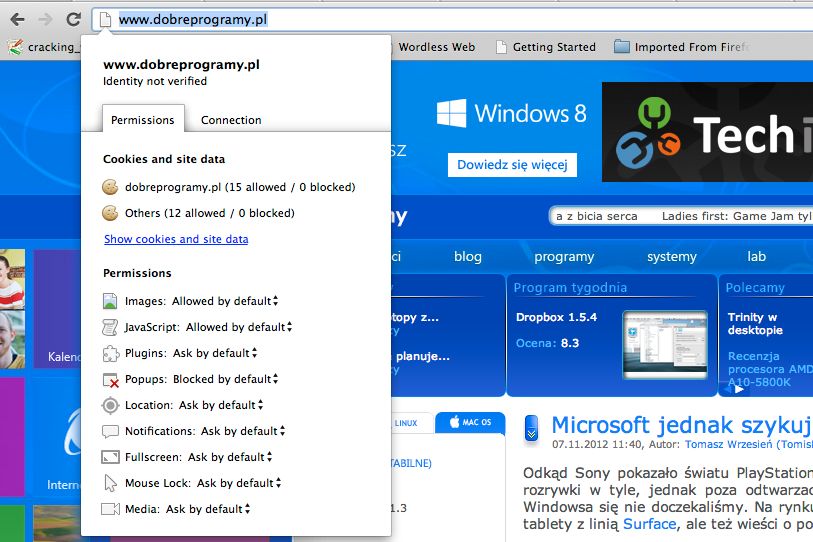Viewport: 813px width, 542px height.
Task: Open Location permission dropdown
Action: point(221,405)
